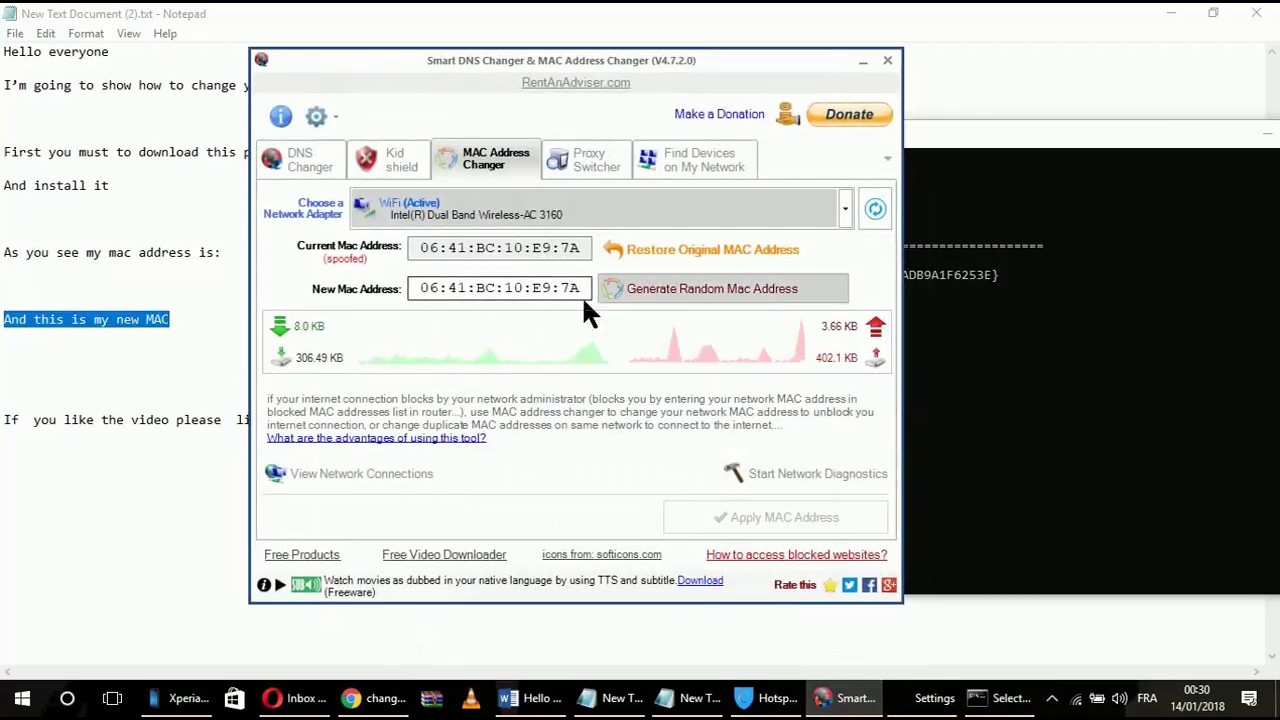Open the Proxy Switcher tab

(586, 160)
